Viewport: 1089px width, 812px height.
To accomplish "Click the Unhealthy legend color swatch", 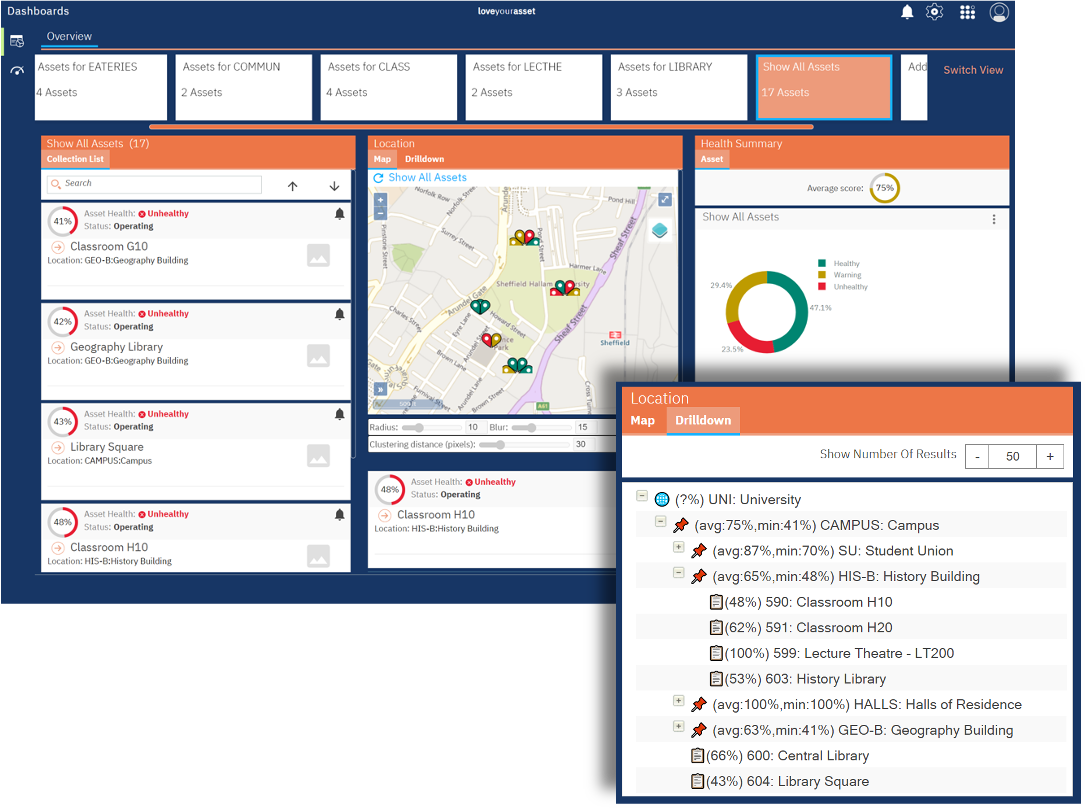I will (822, 286).
